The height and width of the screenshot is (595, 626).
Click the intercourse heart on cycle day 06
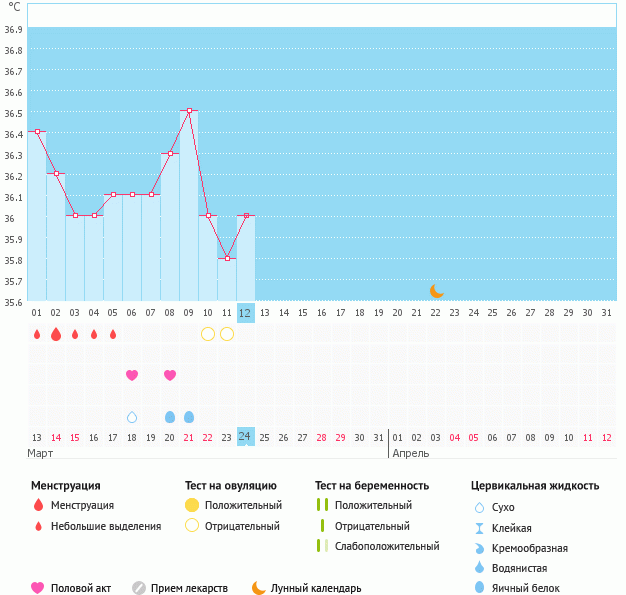[x=132, y=375]
